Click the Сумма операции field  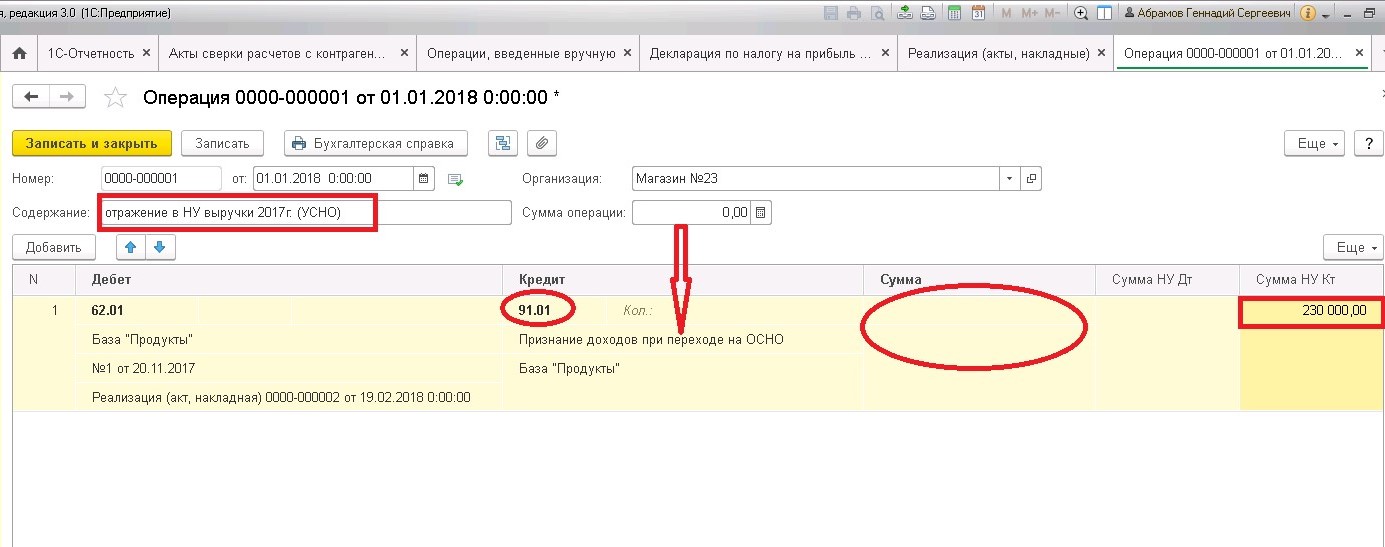tap(692, 213)
